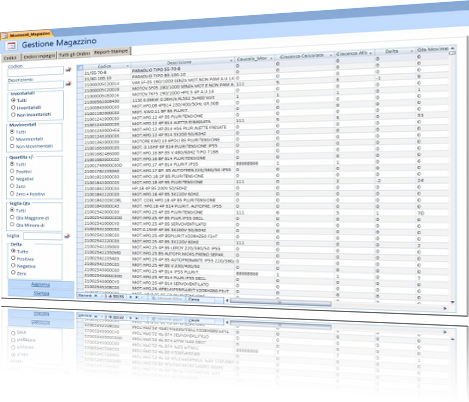Go to next record in navigator
Image resolution: width=469 pixels, height=402 pixels.
click(x=131, y=296)
